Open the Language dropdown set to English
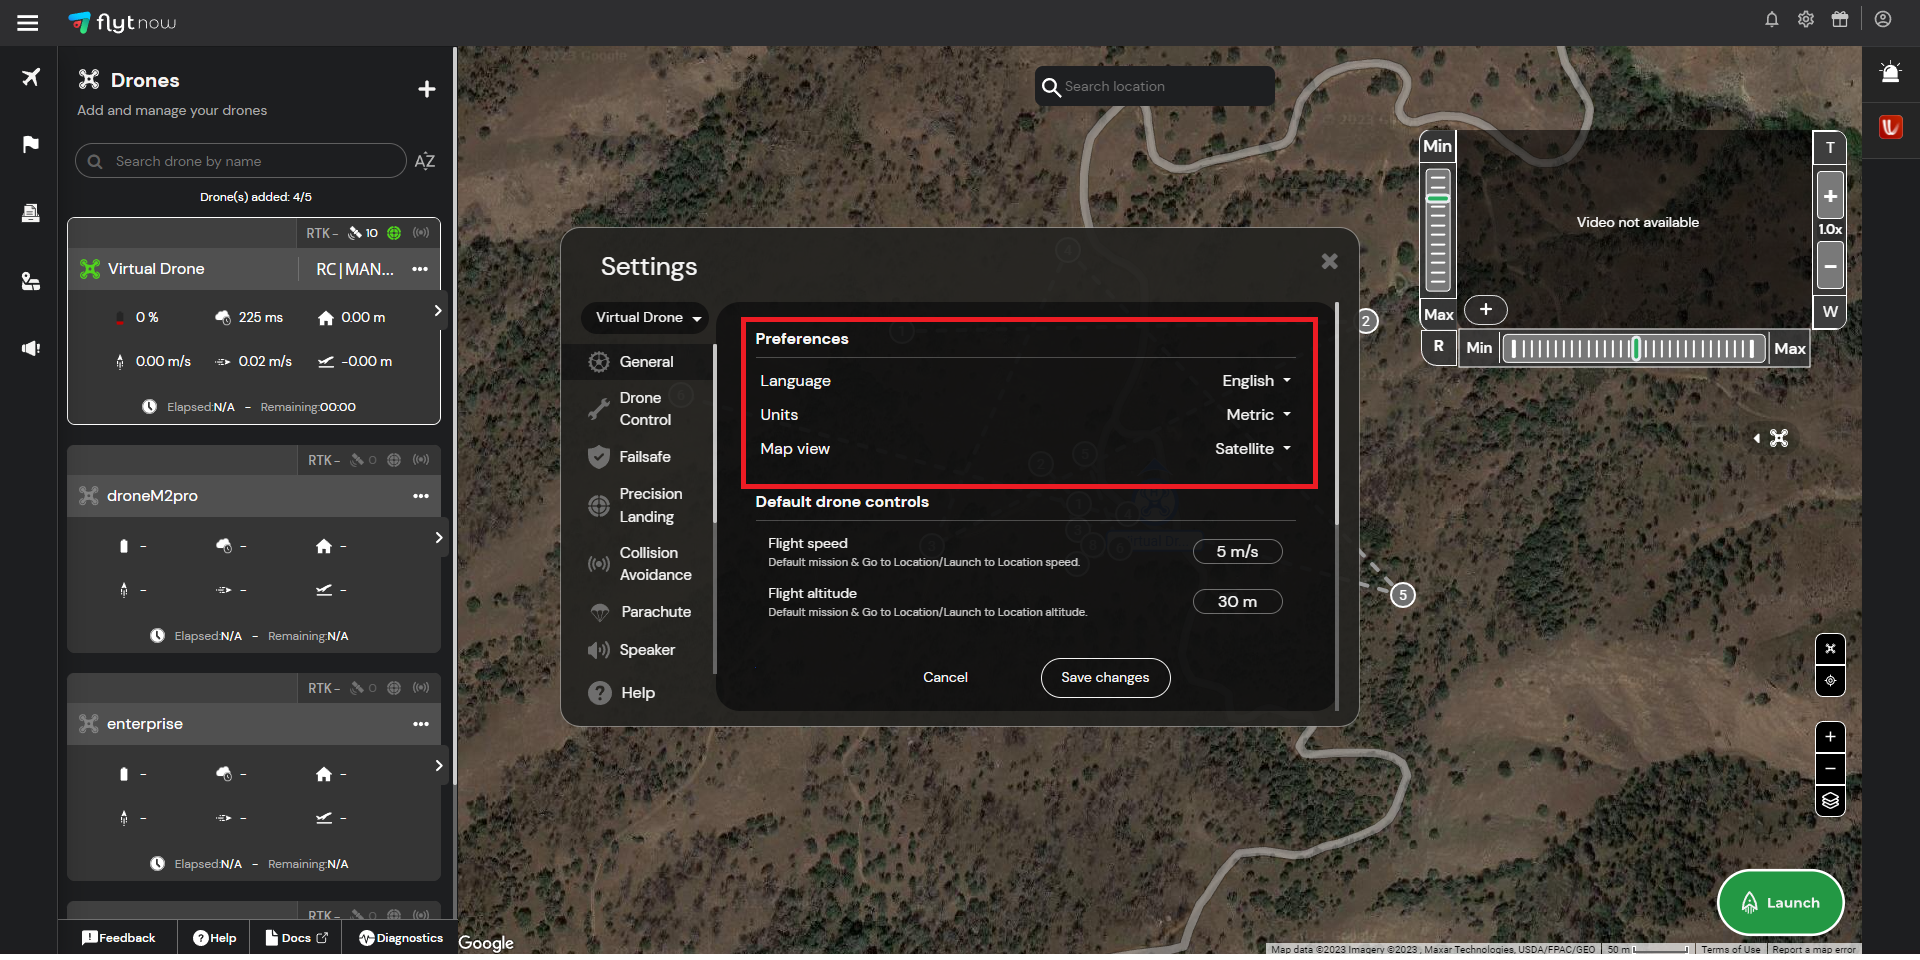This screenshot has height=960, width=1920. click(1256, 381)
